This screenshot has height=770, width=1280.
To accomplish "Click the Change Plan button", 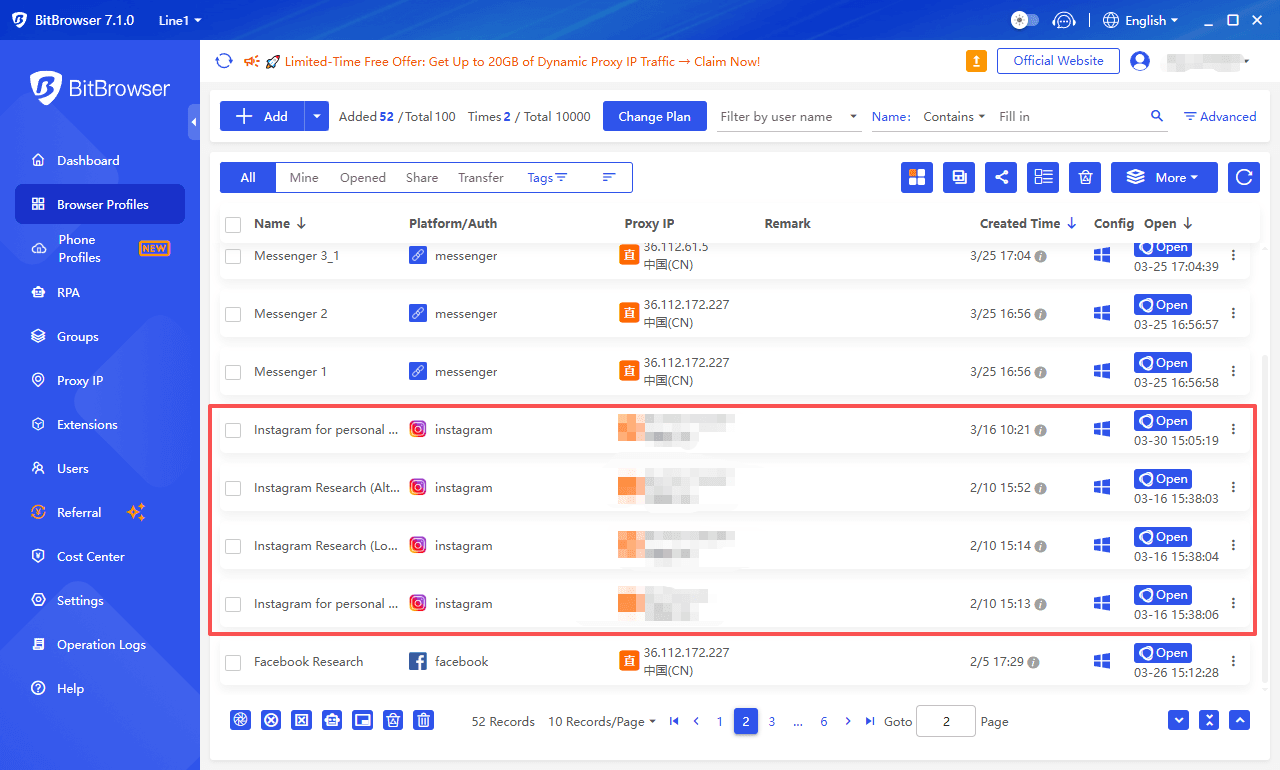I will (655, 116).
